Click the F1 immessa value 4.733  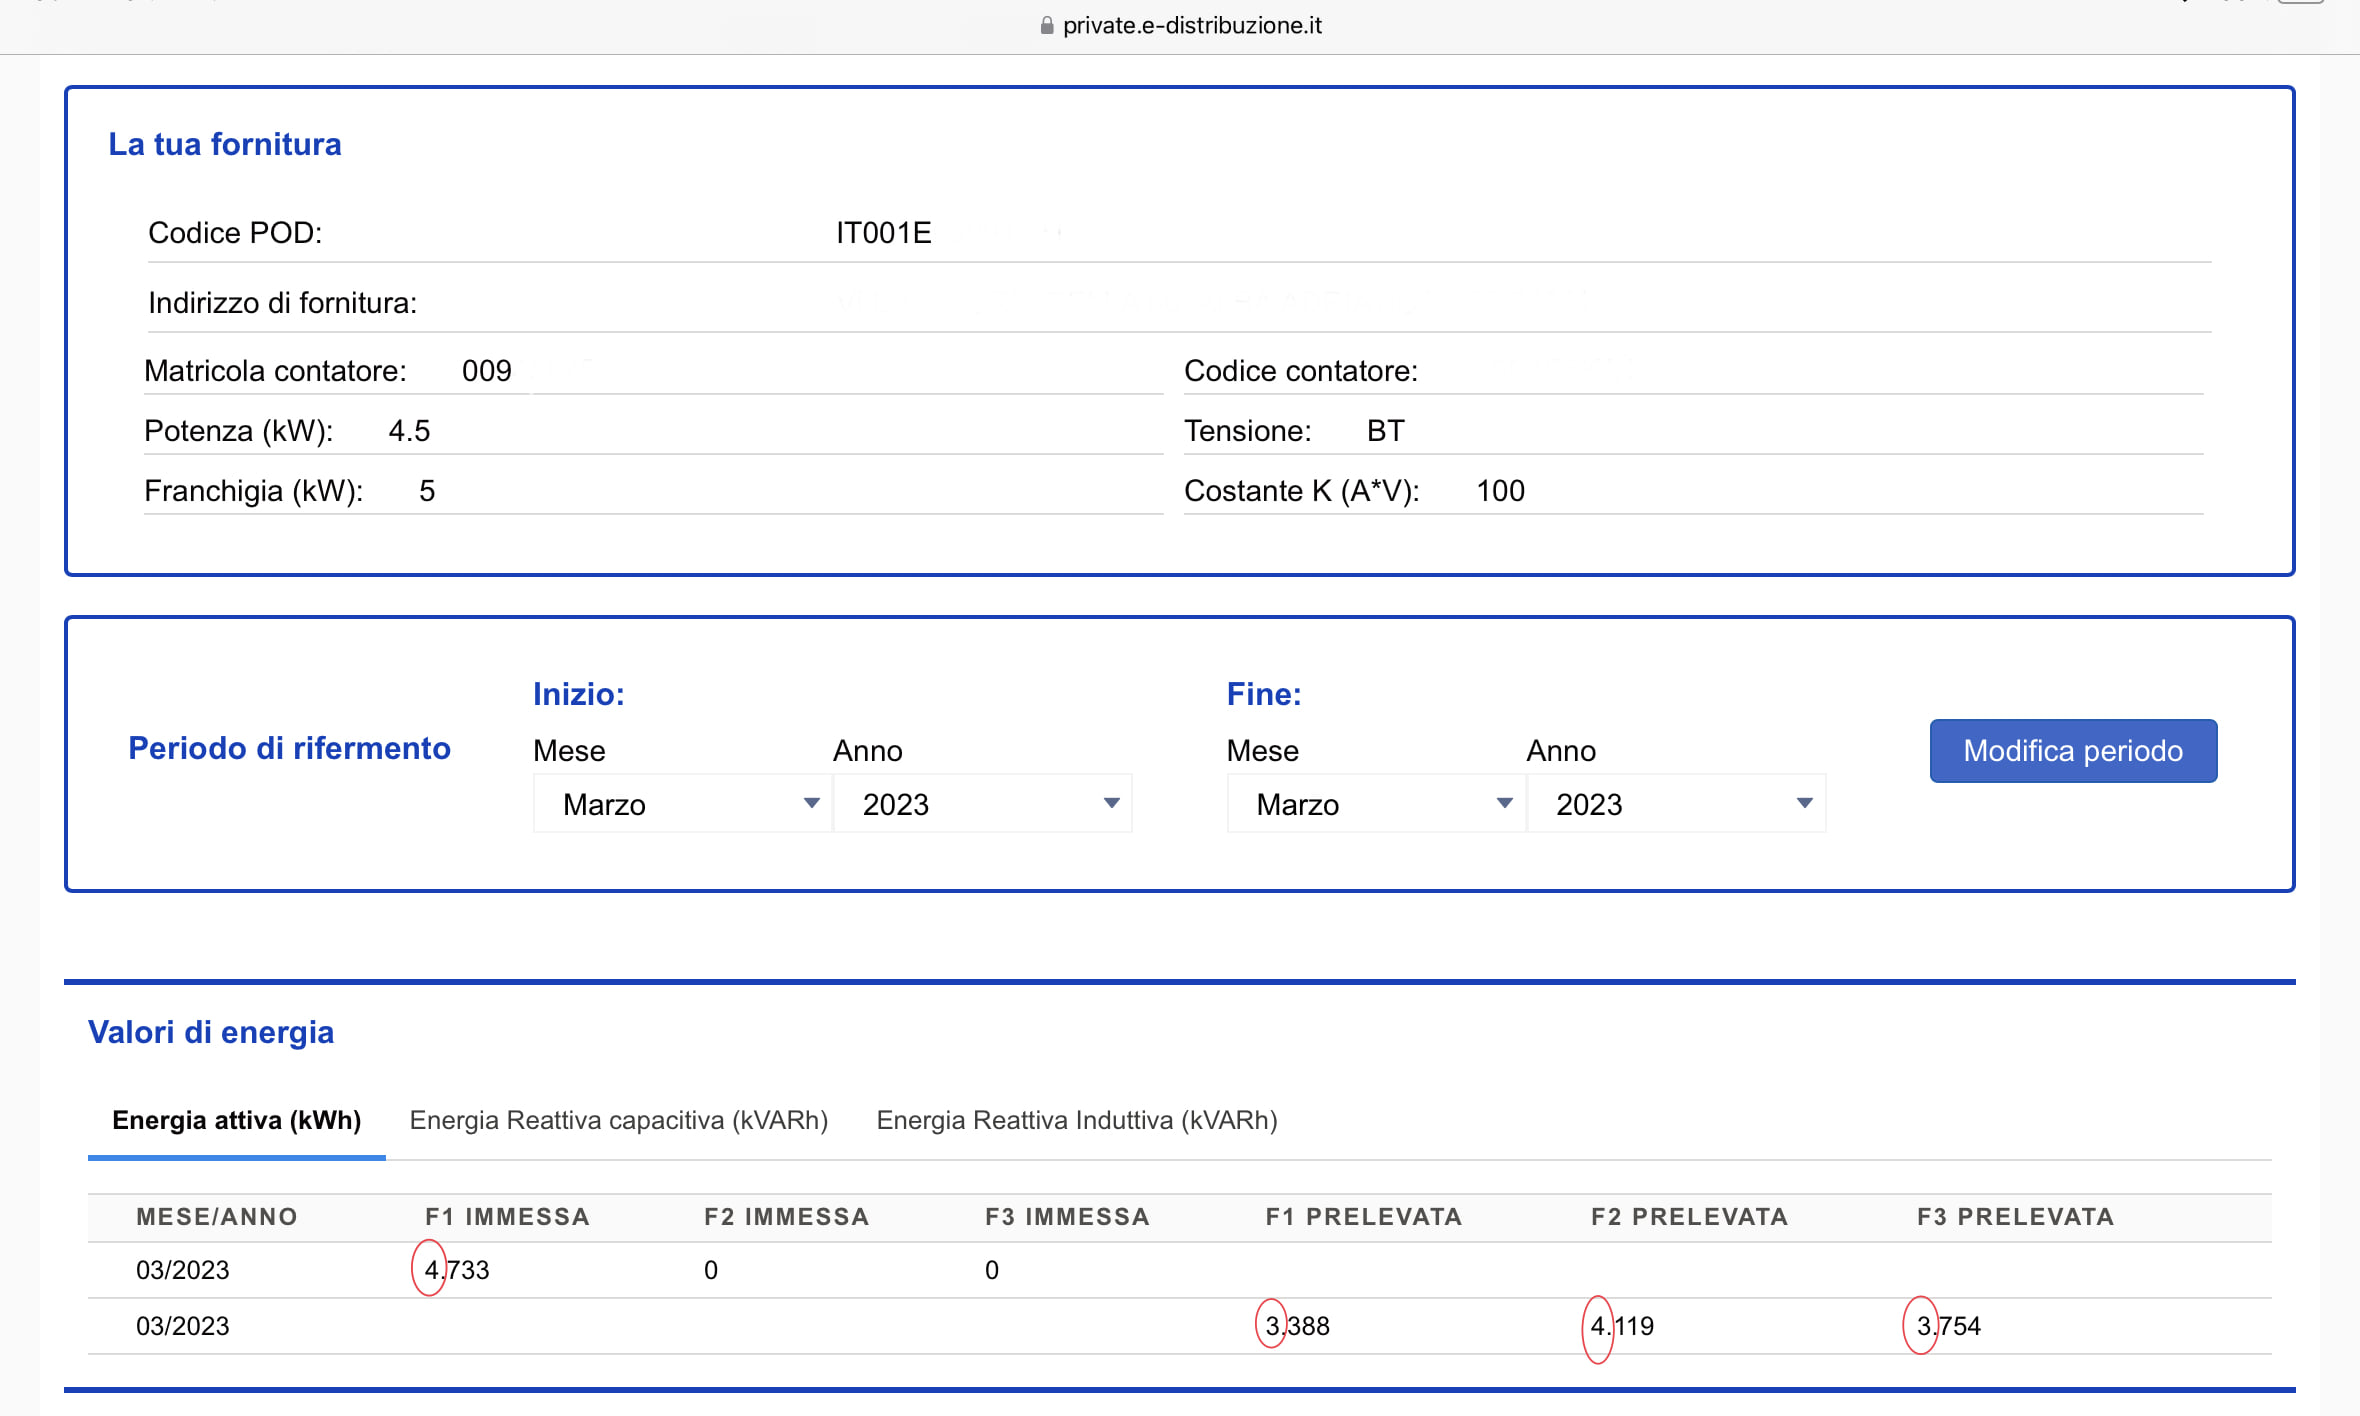pyautogui.click(x=457, y=1270)
